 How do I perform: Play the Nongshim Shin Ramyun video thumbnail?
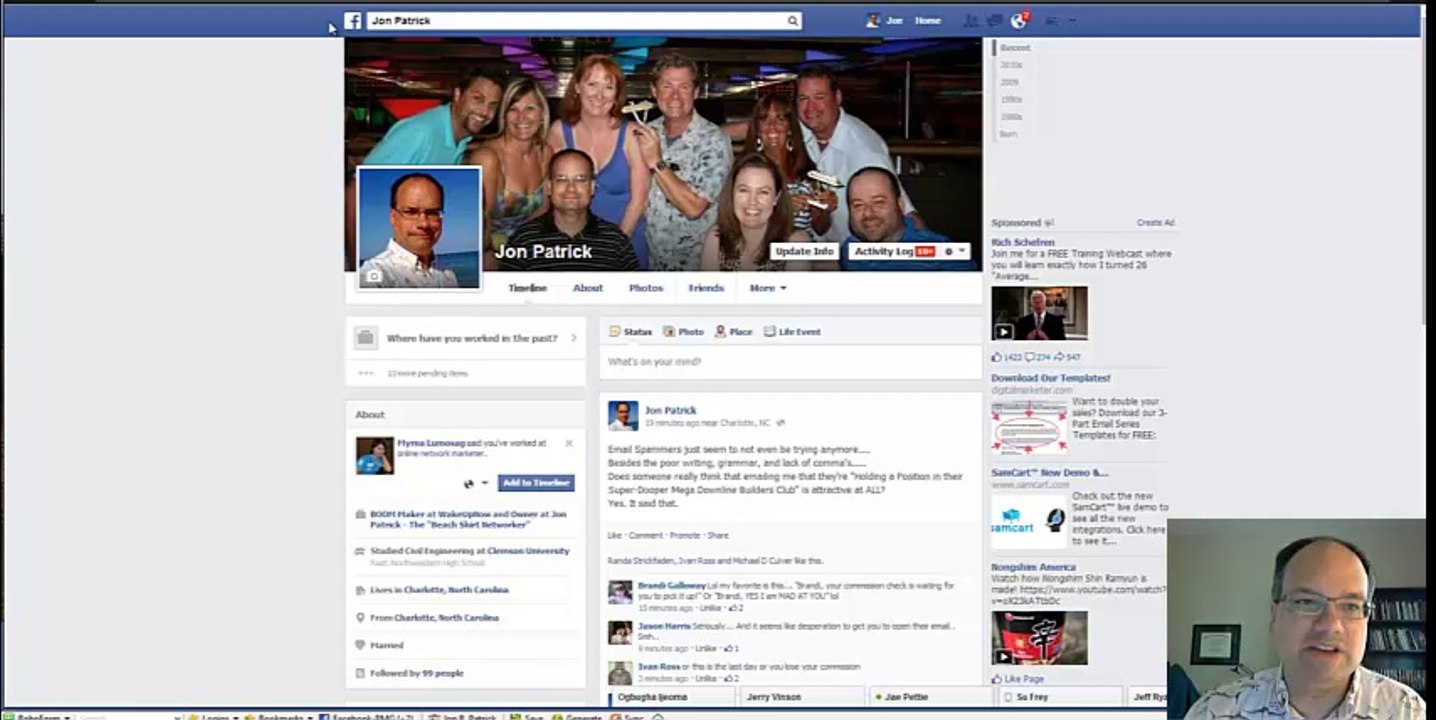coord(1040,639)
